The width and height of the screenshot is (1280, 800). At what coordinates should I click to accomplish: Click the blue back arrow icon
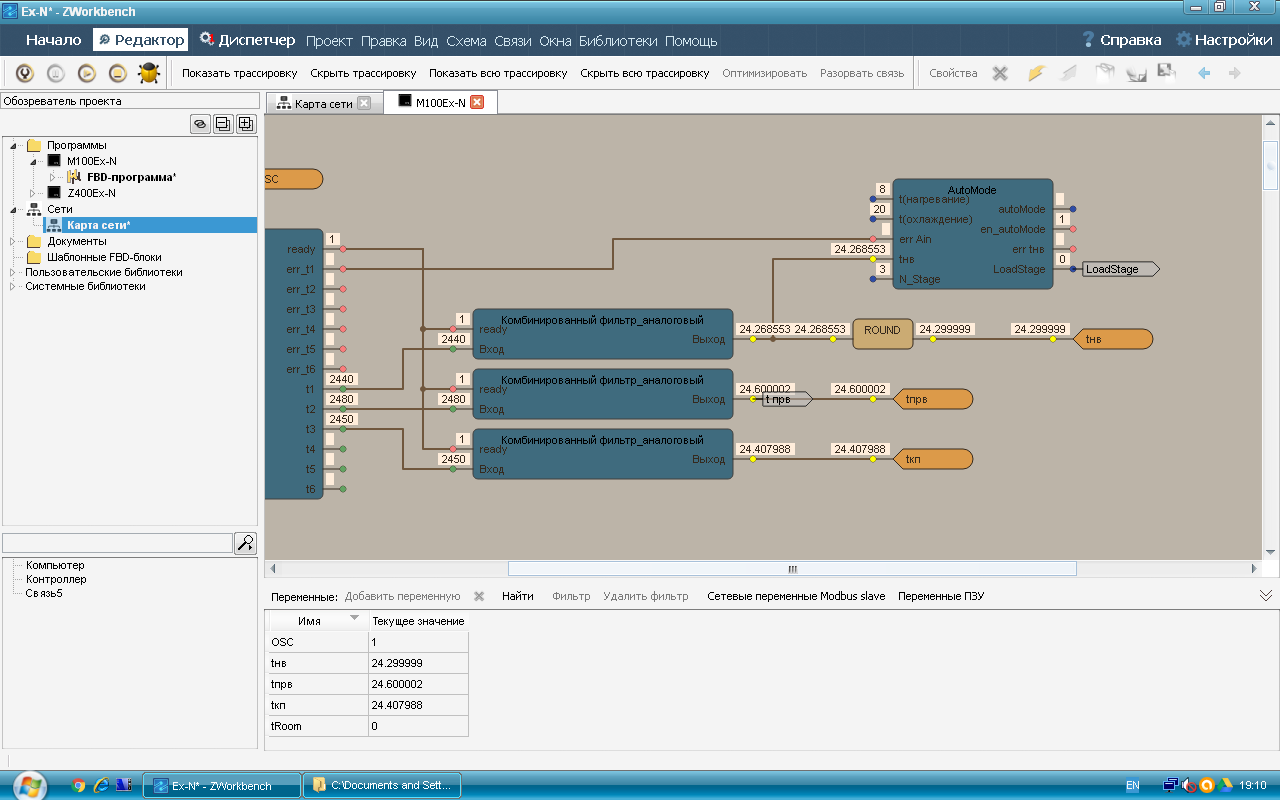(x=1204, y=73)
